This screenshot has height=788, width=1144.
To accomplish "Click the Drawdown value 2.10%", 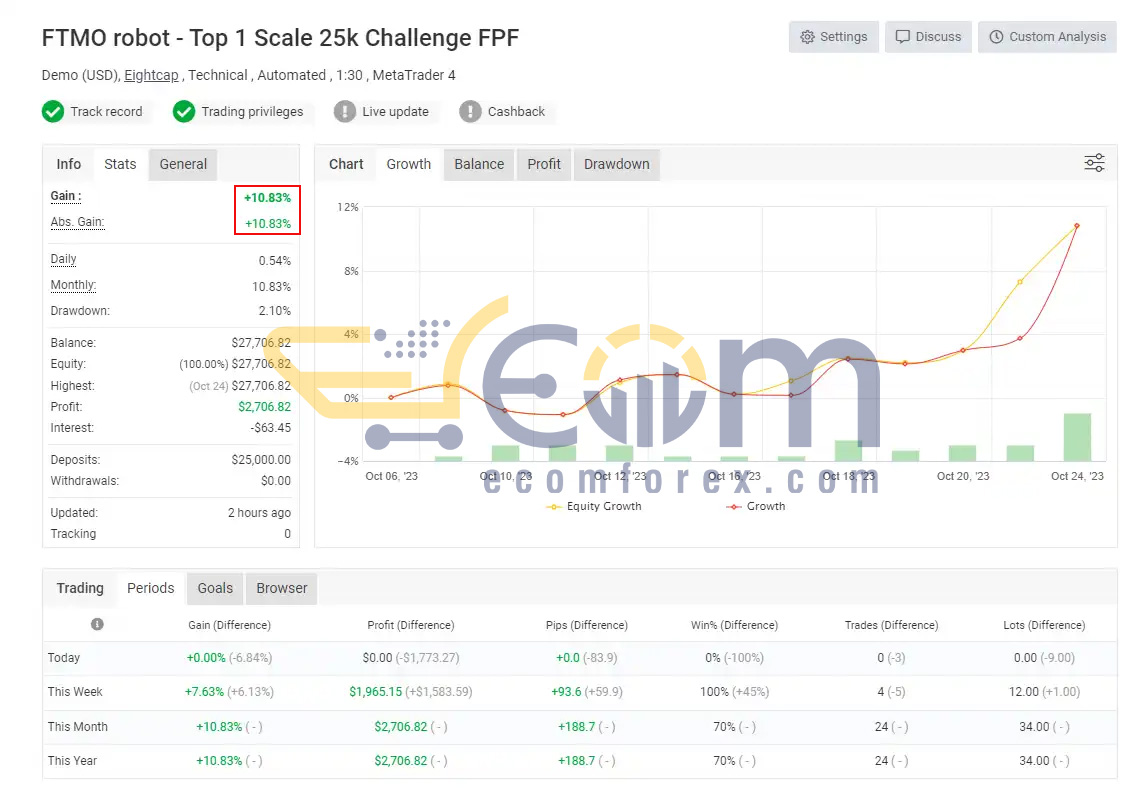I will (x=274, y=311).
